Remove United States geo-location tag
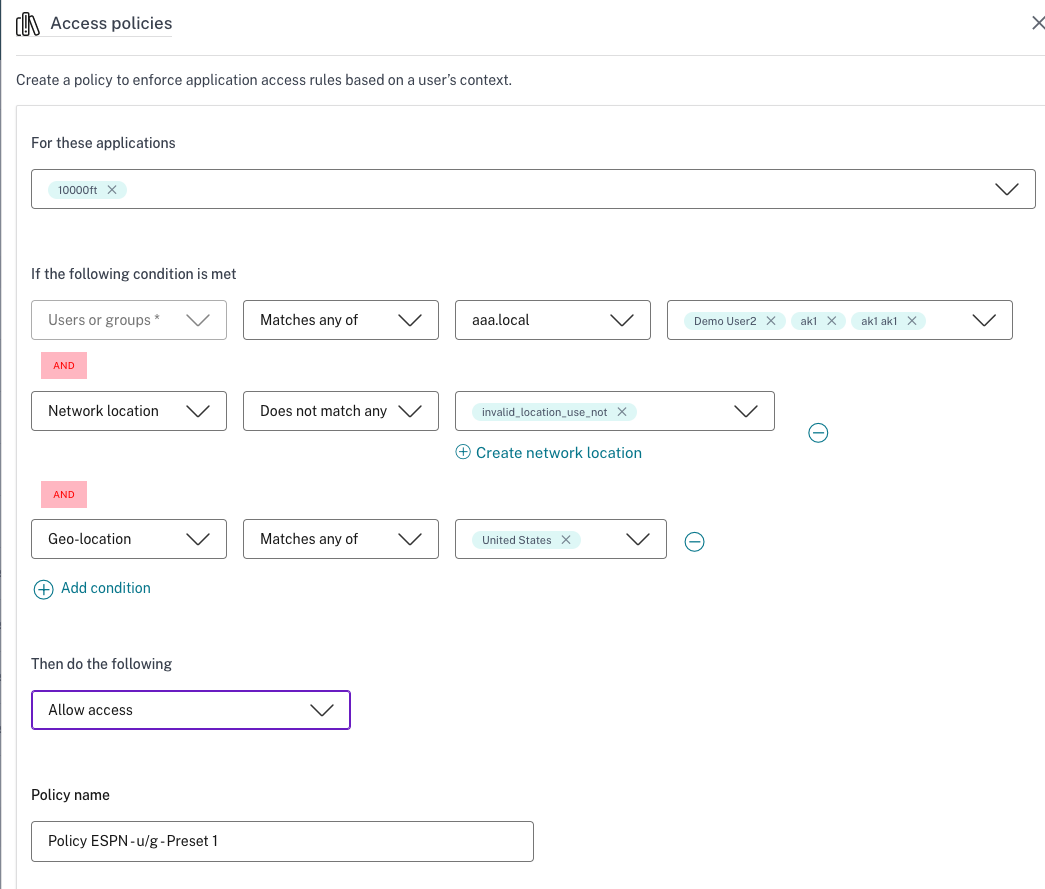This screenshot has width=1045, height=889. (566, 540)
